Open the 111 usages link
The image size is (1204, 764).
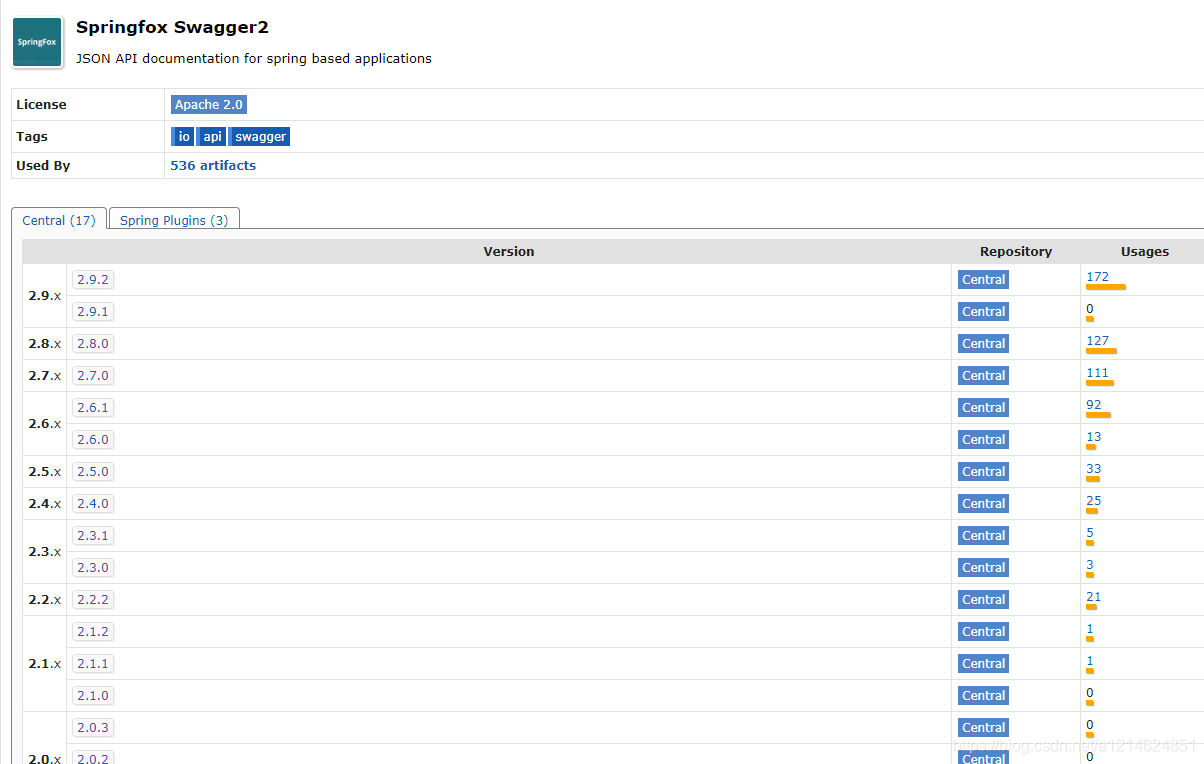[x=1097, y=373]
